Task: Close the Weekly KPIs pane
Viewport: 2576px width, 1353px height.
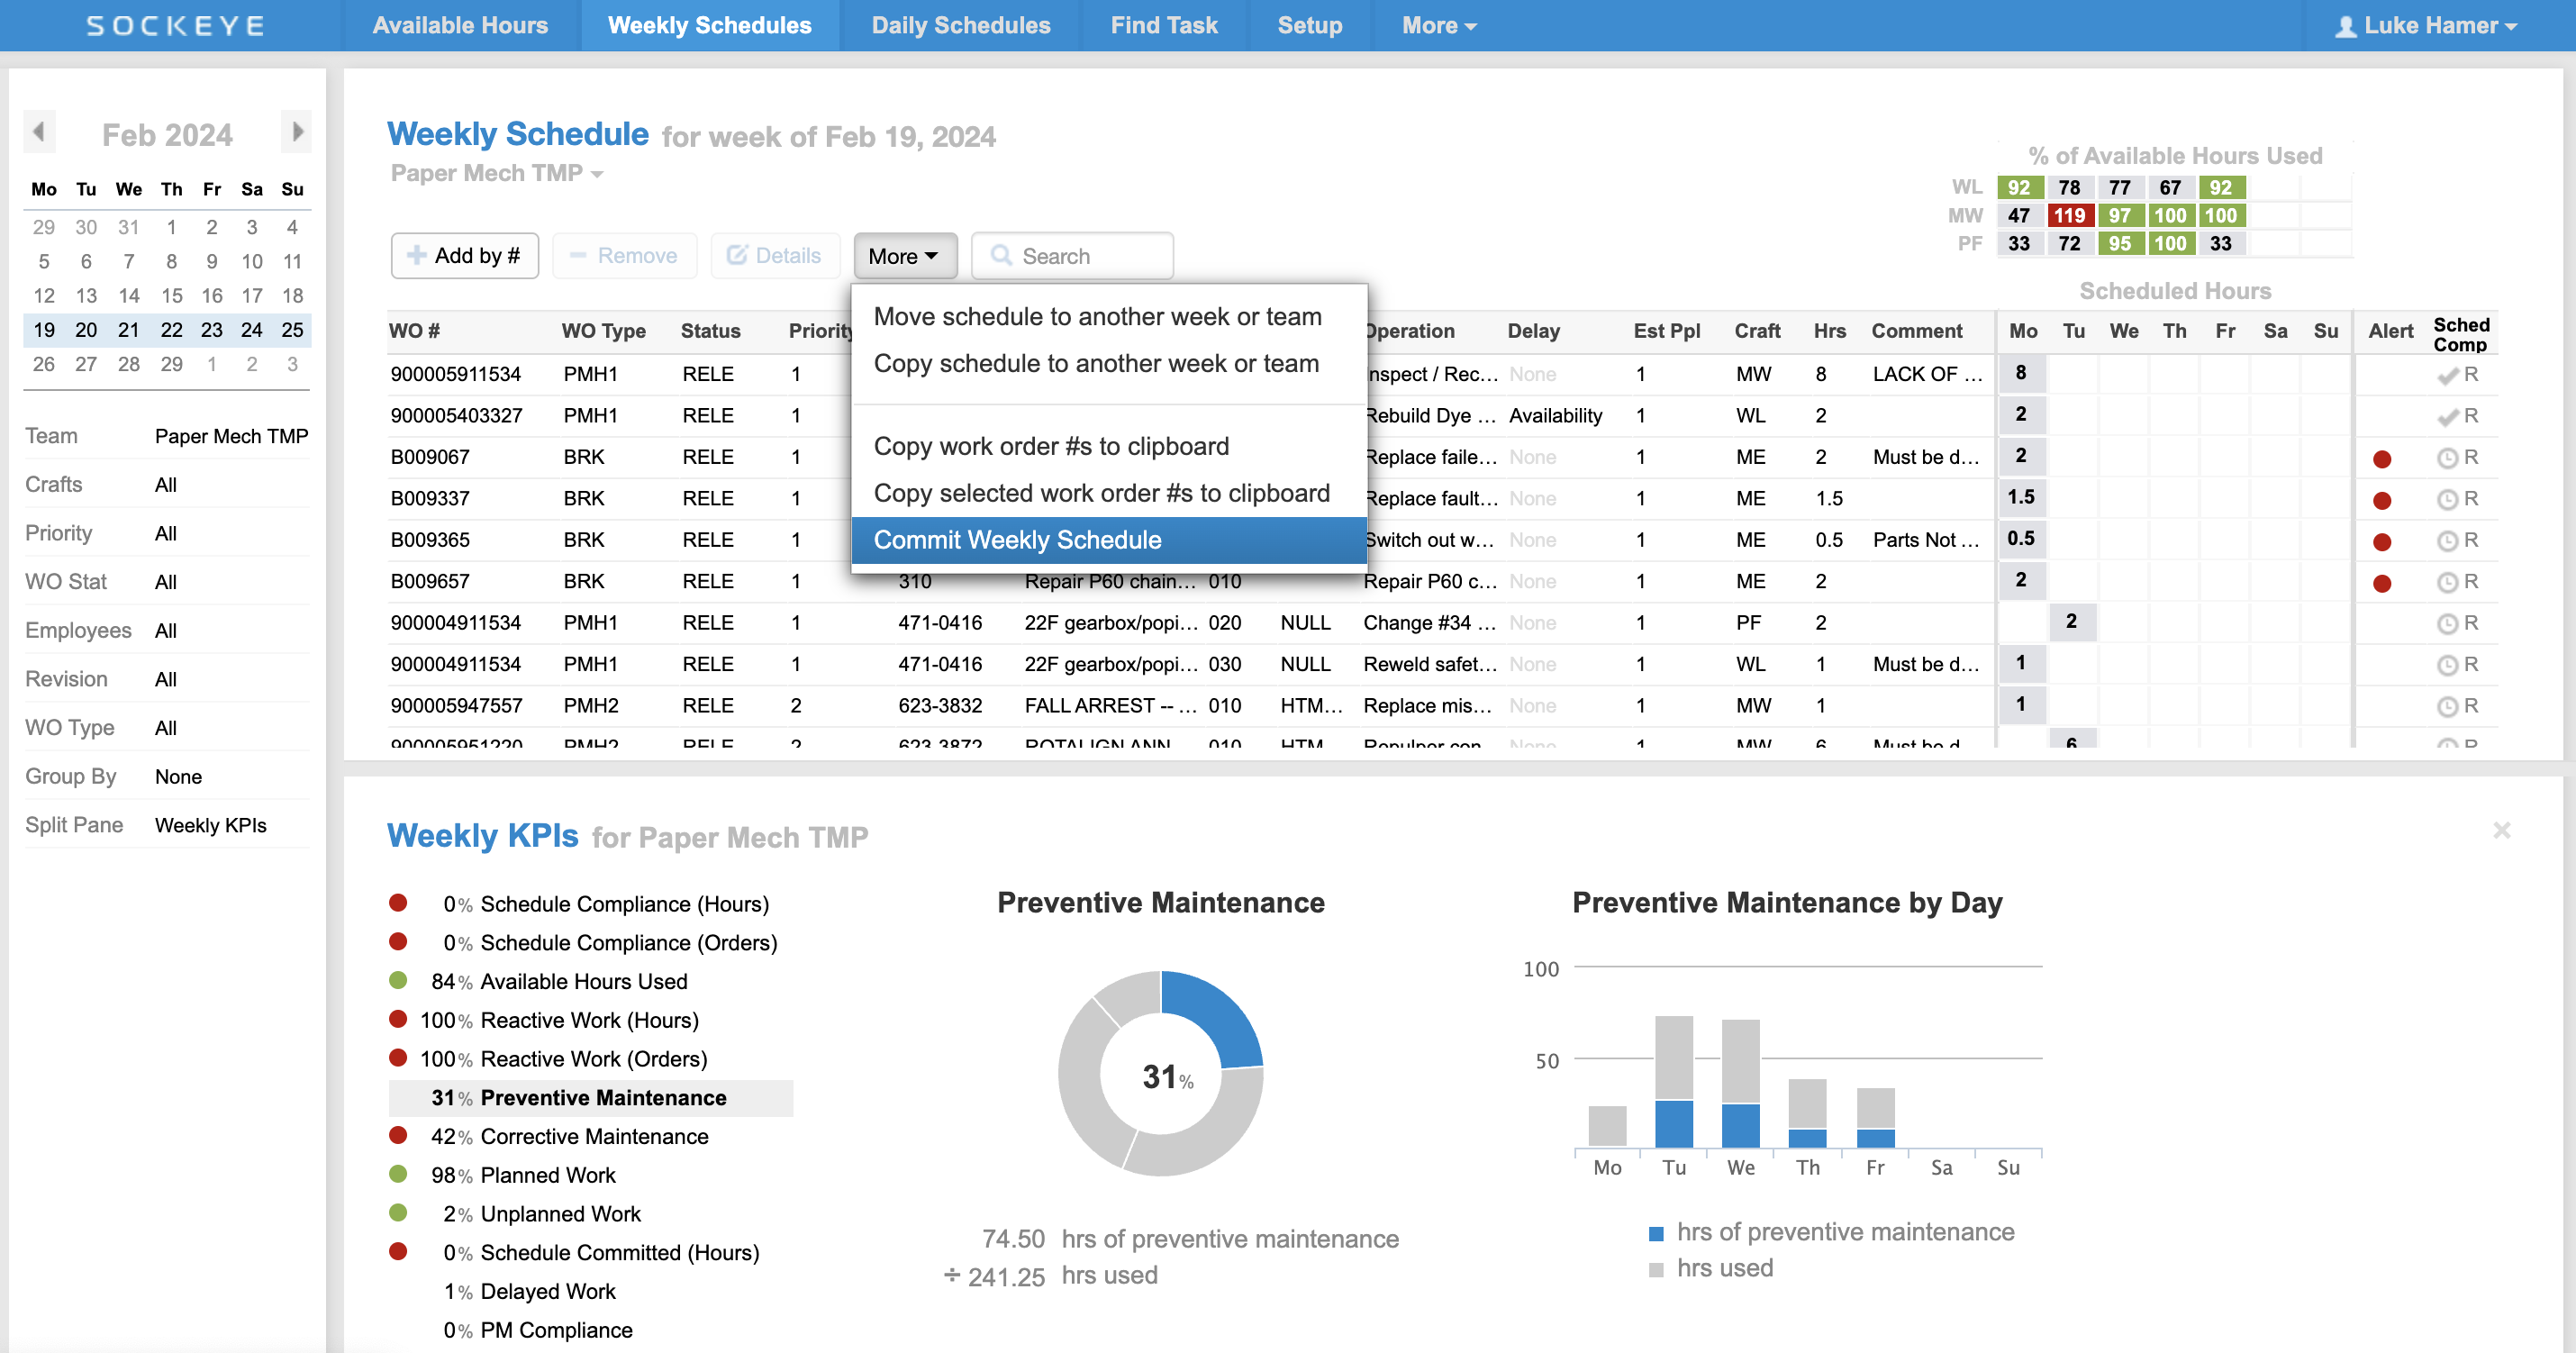Action: pyautogui.click(x=2501, y=831)
